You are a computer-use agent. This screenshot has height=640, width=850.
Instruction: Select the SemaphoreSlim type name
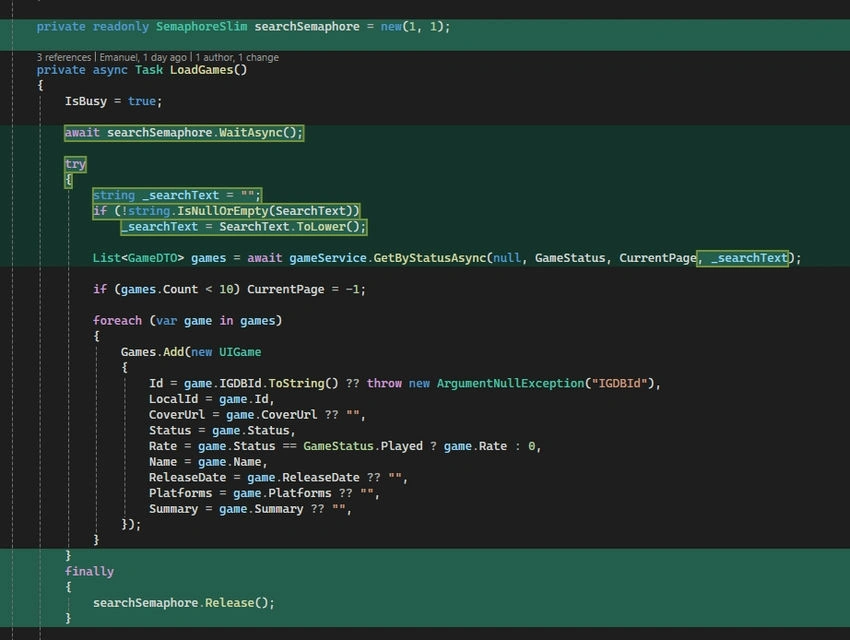point(202,27)
